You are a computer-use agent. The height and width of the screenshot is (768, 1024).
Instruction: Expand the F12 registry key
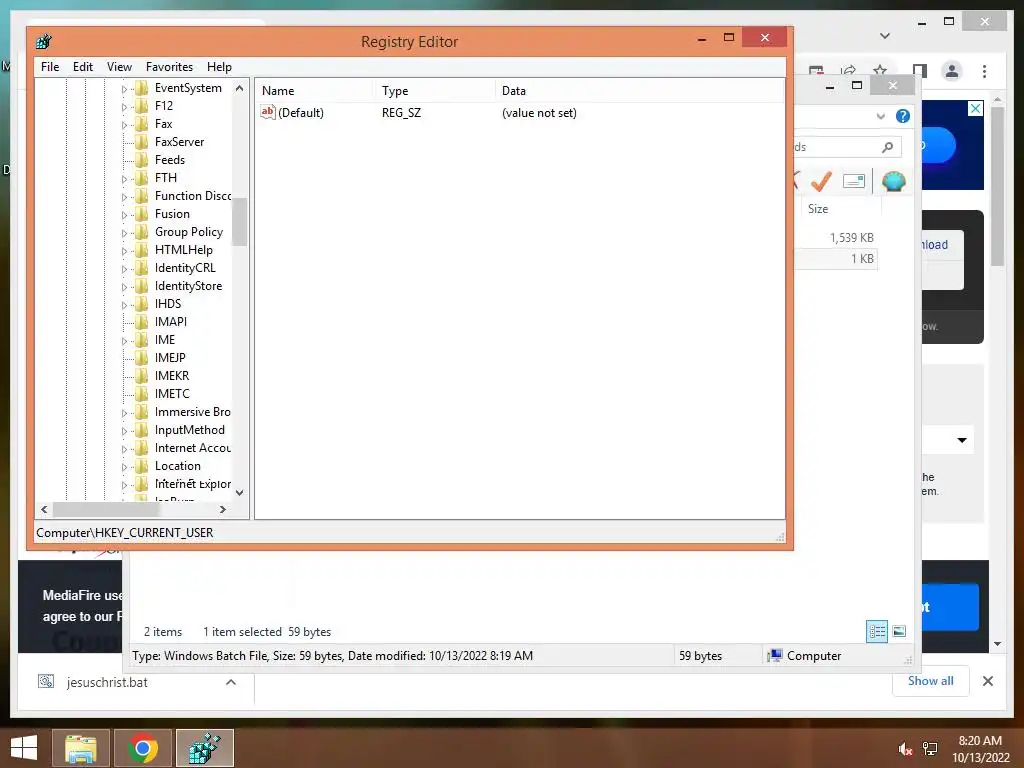(x=124, y=106)
